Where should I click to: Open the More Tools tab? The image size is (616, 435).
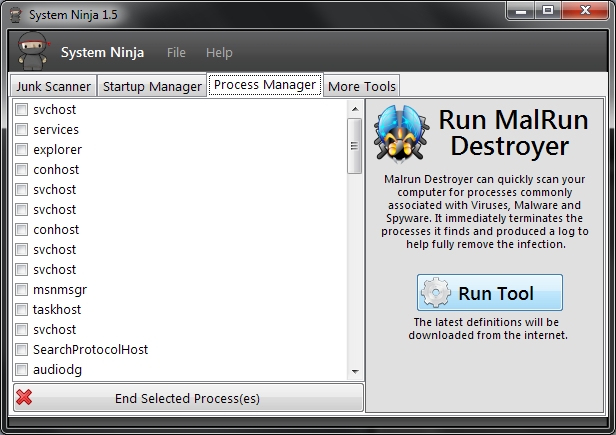coord(362,86)
